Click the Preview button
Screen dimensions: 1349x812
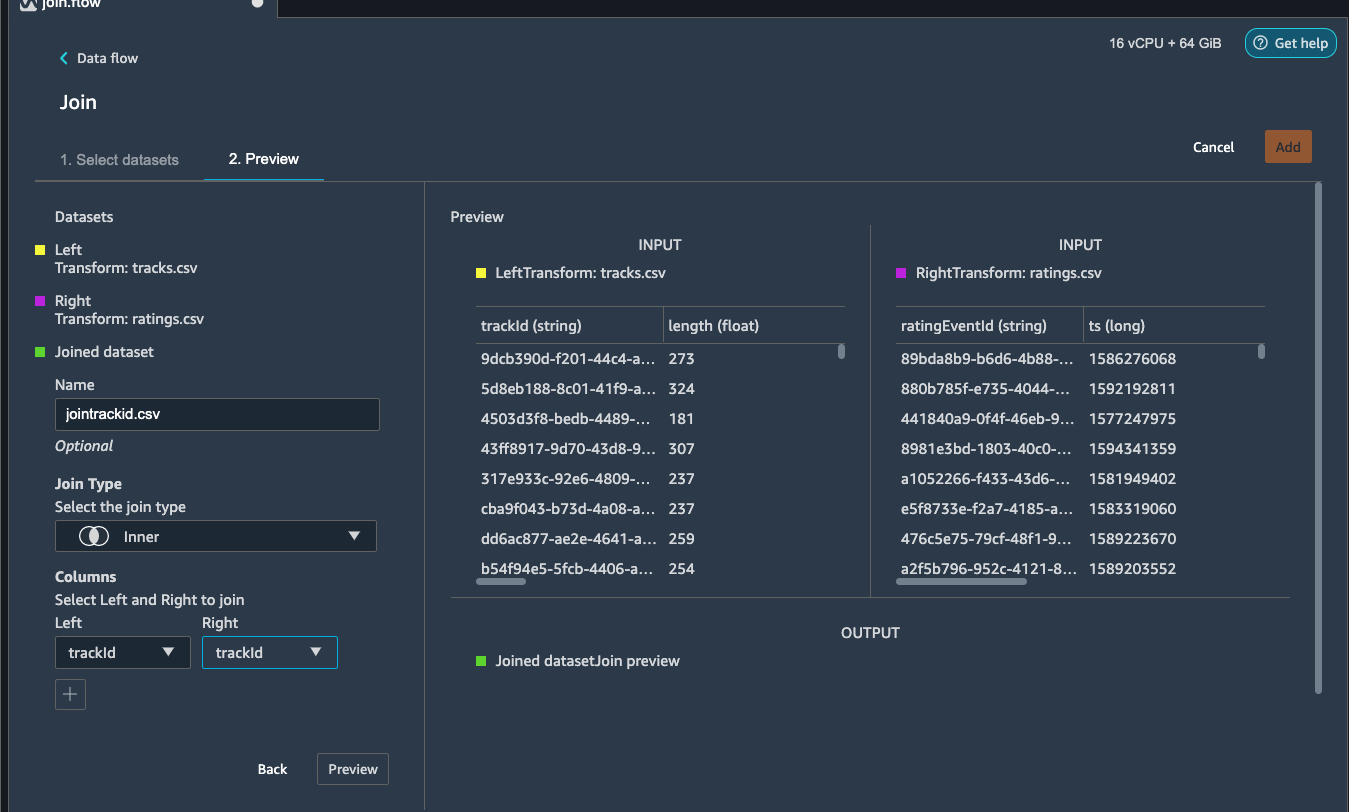tap(353, 769)
